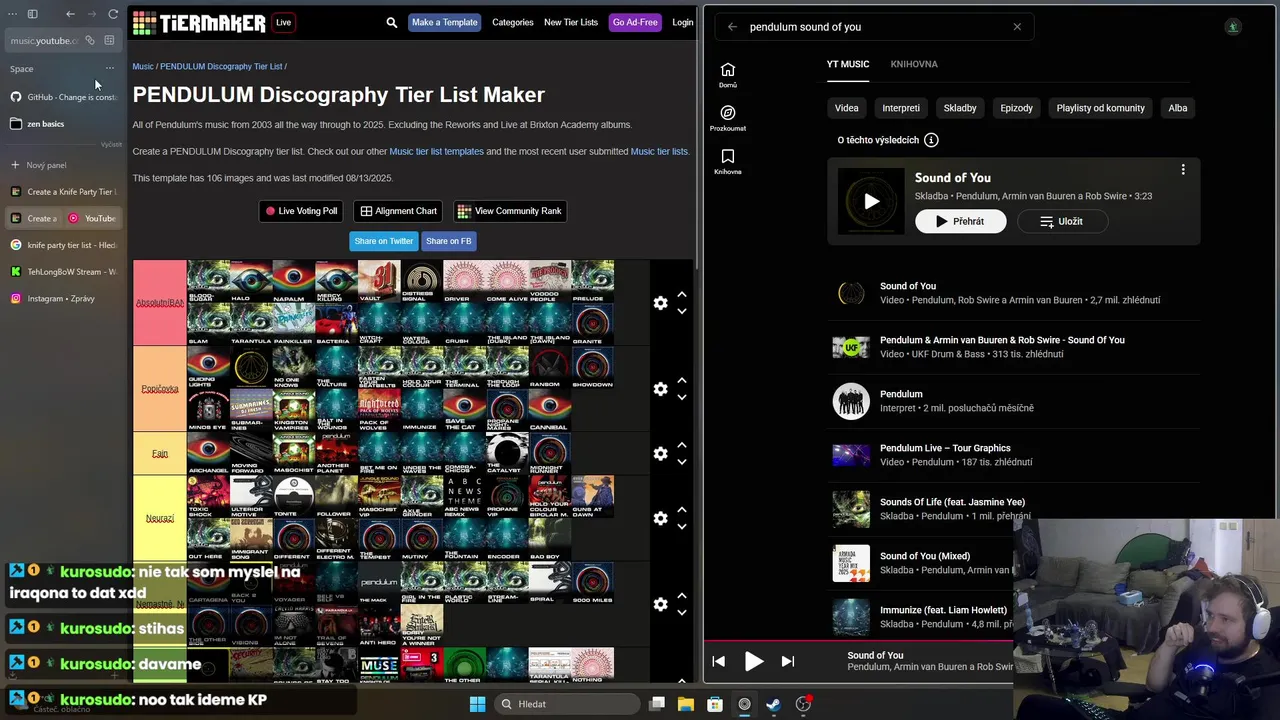Click the split-view icon beside the URL
Image resolution: width=1280 pixels, height=720 pixels.
coord(109,40)
